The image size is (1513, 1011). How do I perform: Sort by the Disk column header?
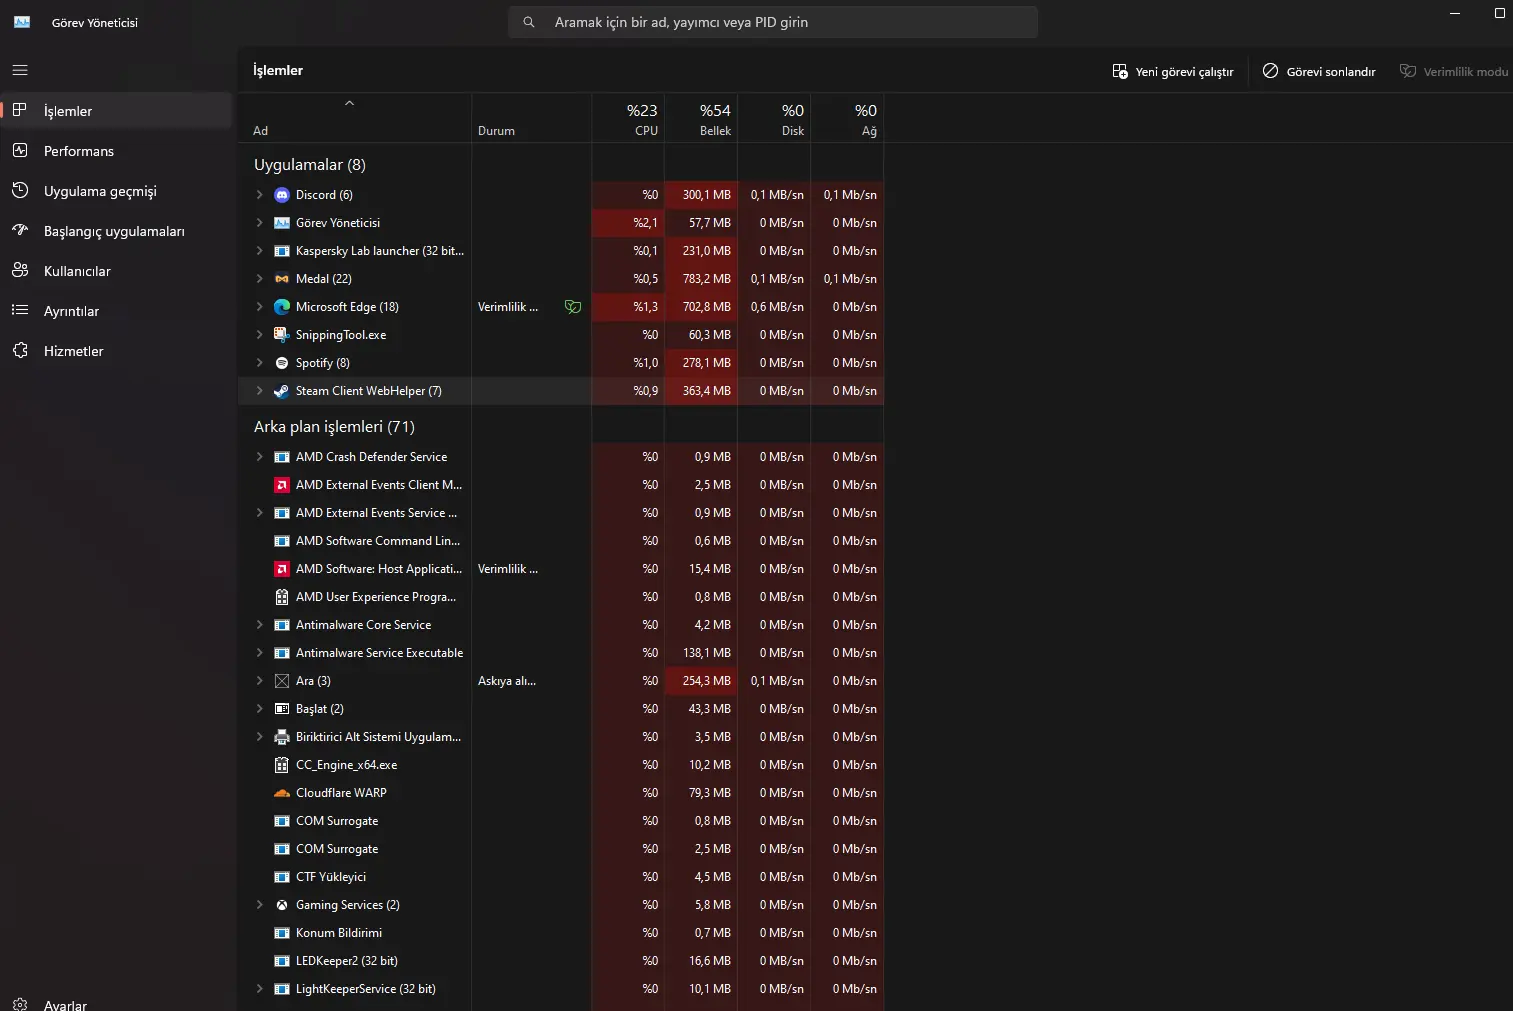774,118
